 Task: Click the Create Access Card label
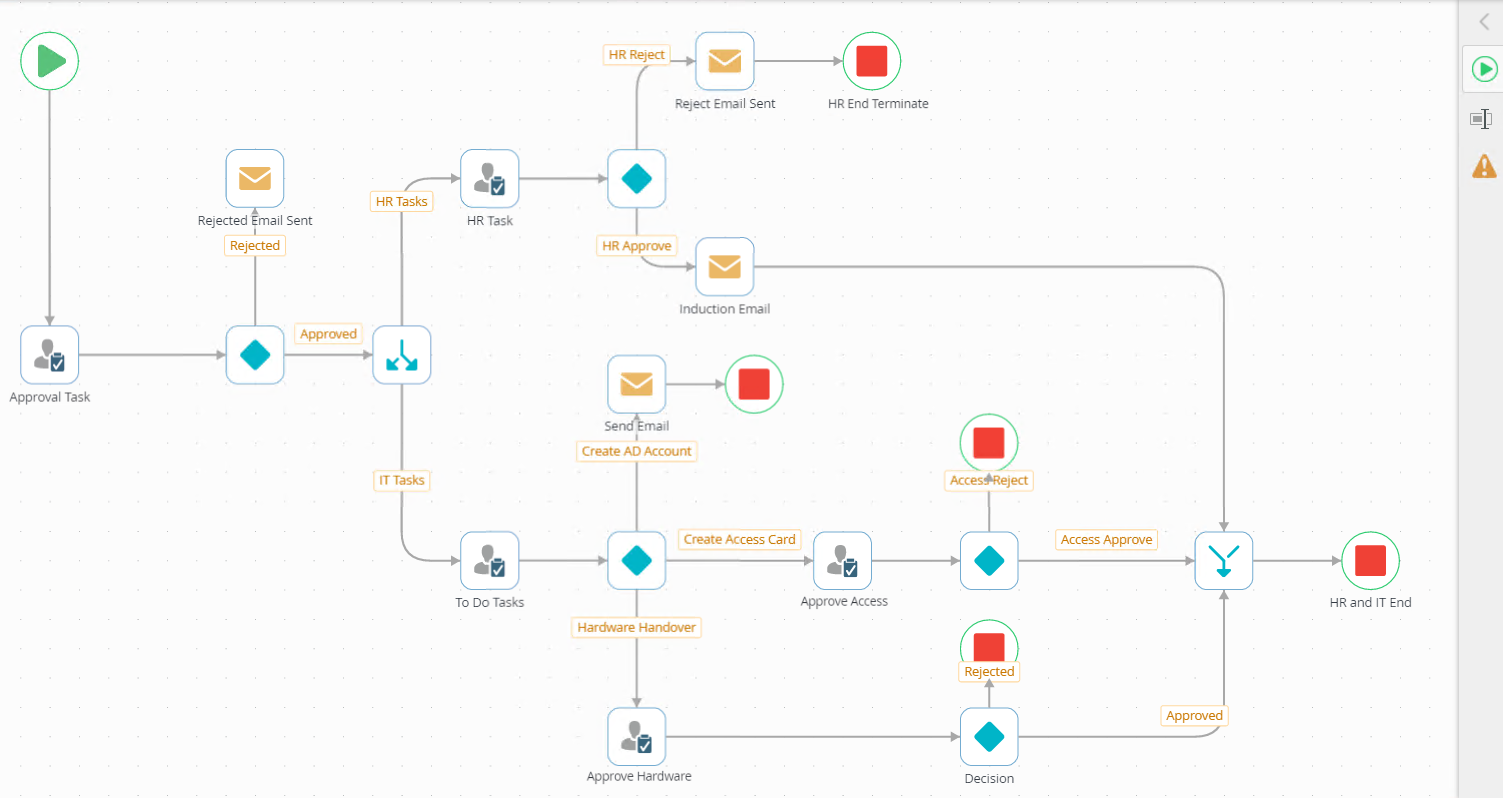740,539
